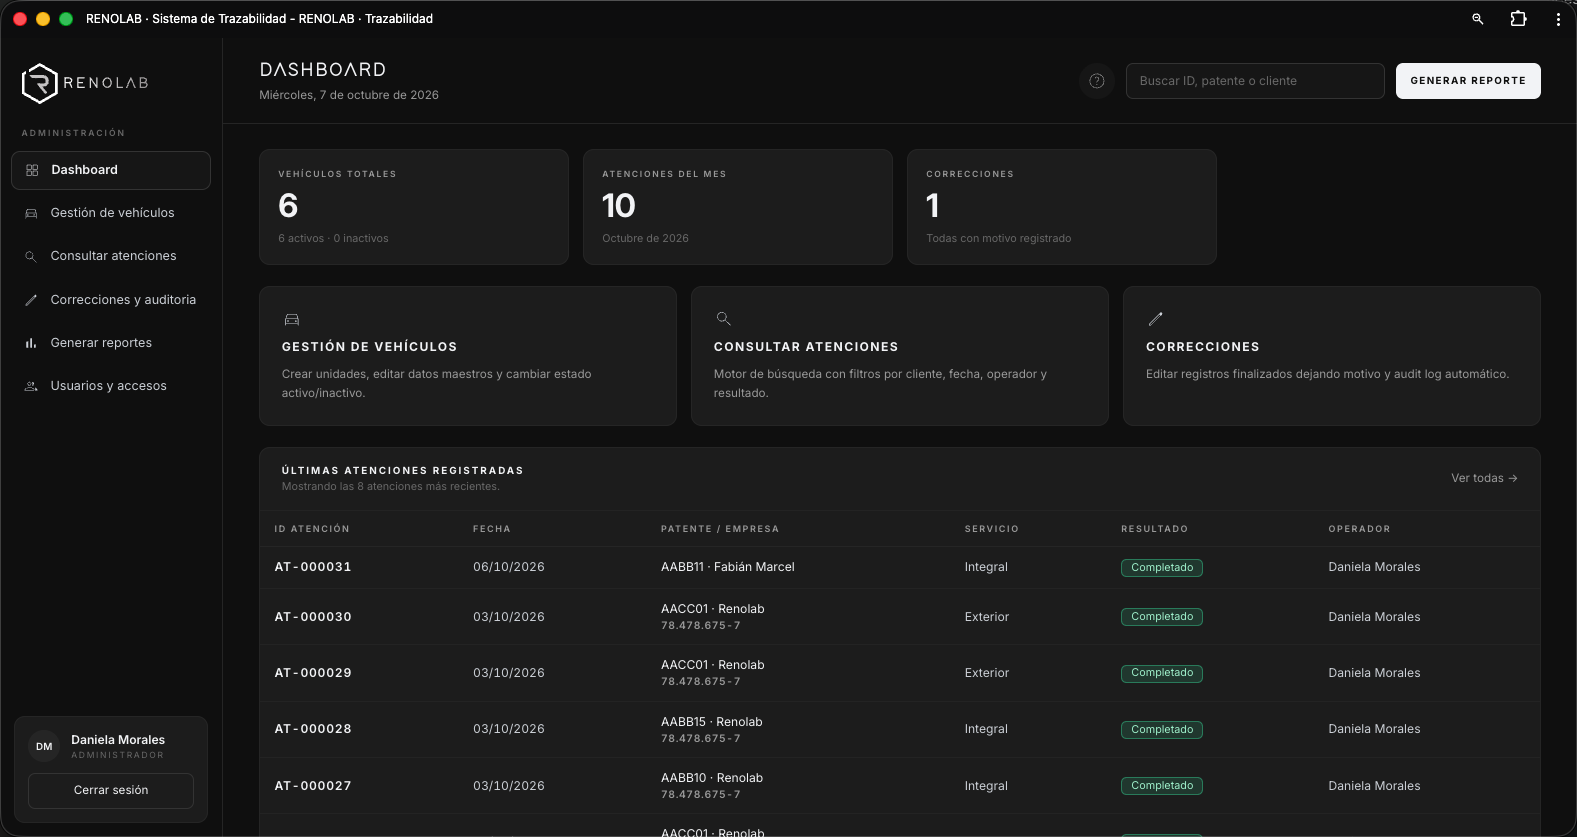Click the Vehículos Totales stat card
Viewport: 1577px width, 837px height.
pos(414,207)
